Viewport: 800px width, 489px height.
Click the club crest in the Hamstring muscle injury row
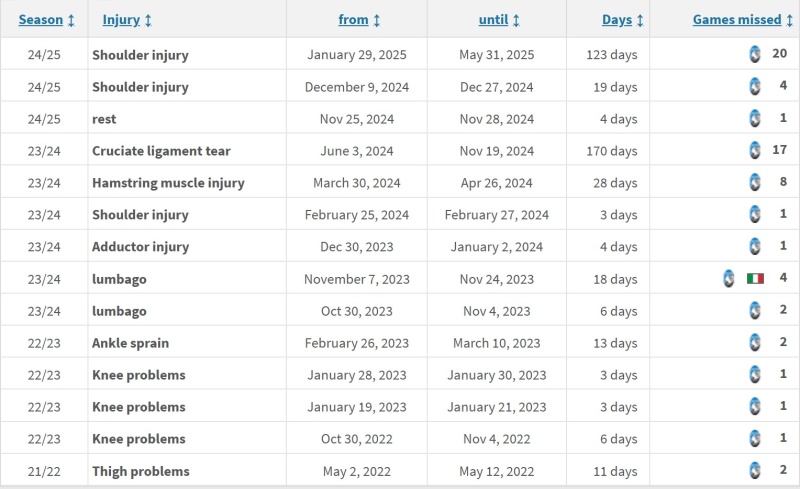pyautogui.click(x=755, y=182)
